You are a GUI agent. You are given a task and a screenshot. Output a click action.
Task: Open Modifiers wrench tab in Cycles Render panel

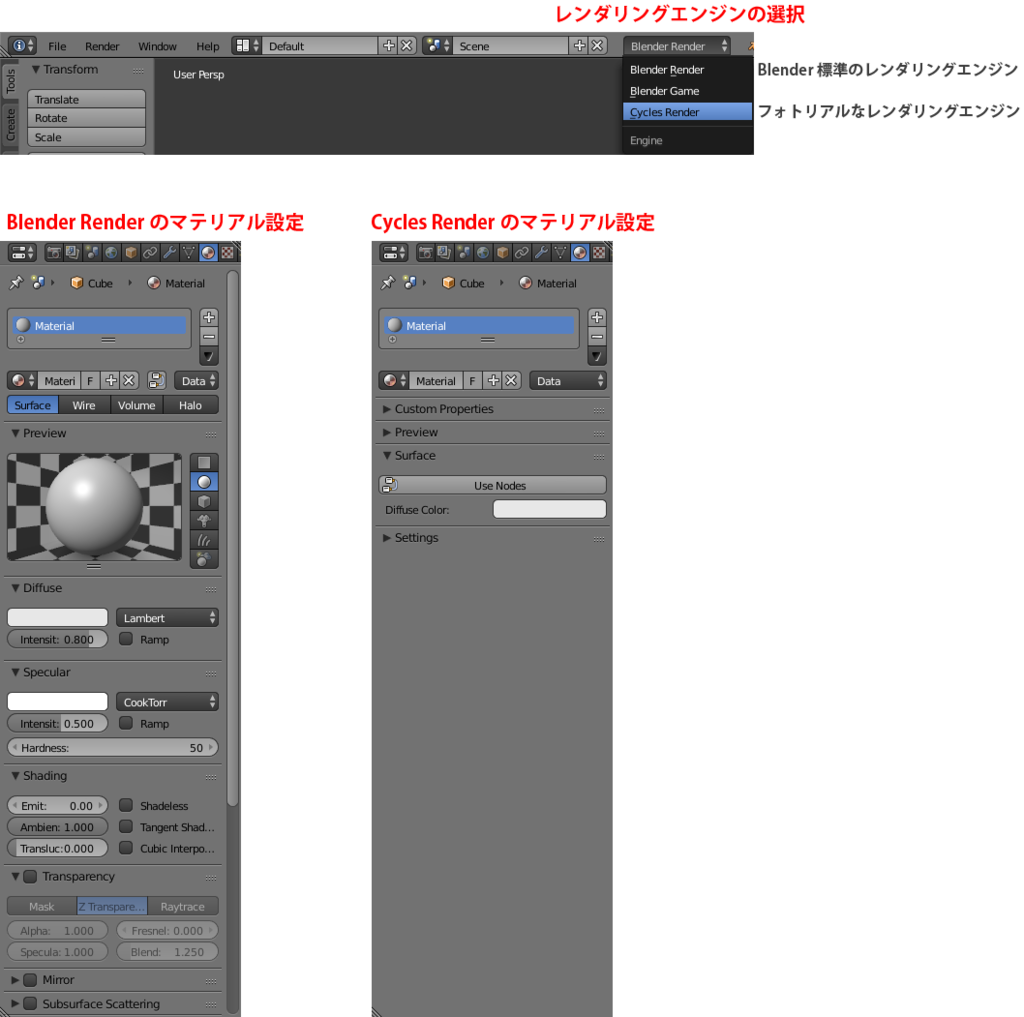[541, 253]
